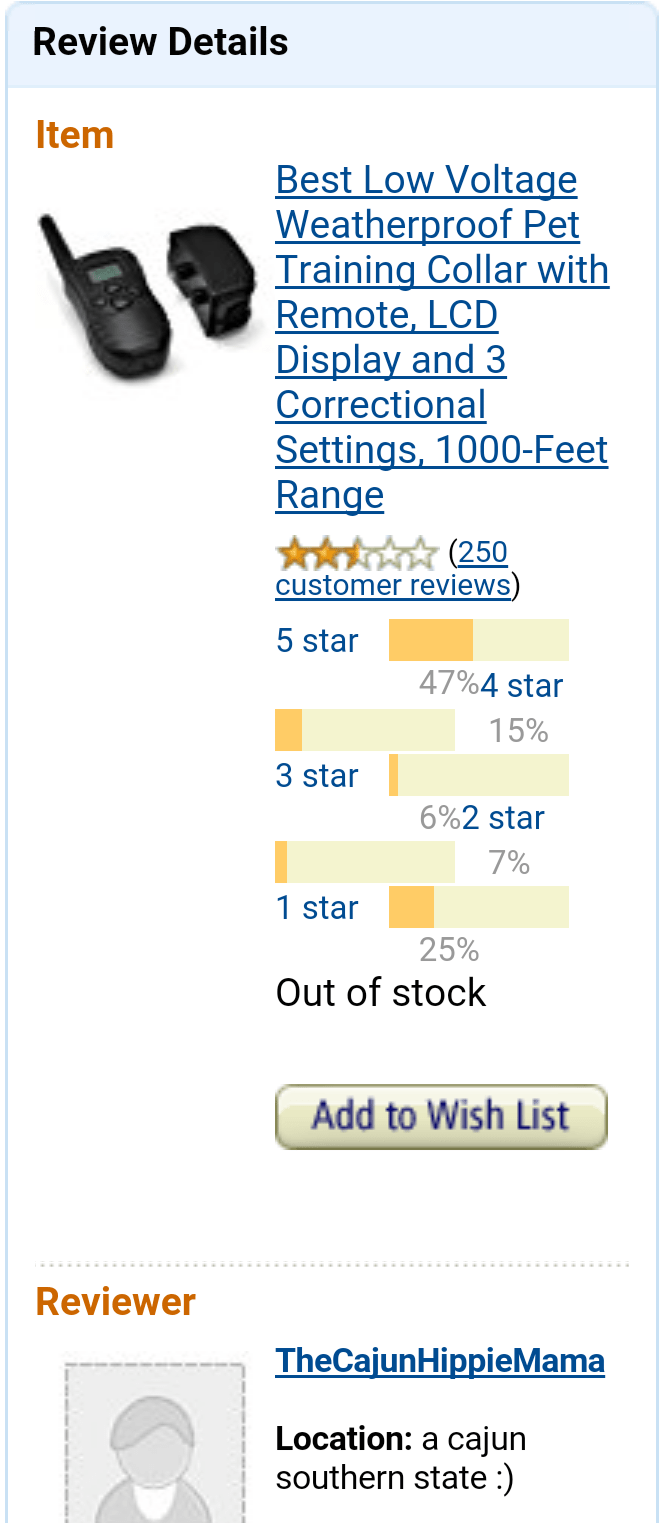Click the 2 star rating histogram bar
This screenshot has height=1523, width=665.
(x=364, y=862)
